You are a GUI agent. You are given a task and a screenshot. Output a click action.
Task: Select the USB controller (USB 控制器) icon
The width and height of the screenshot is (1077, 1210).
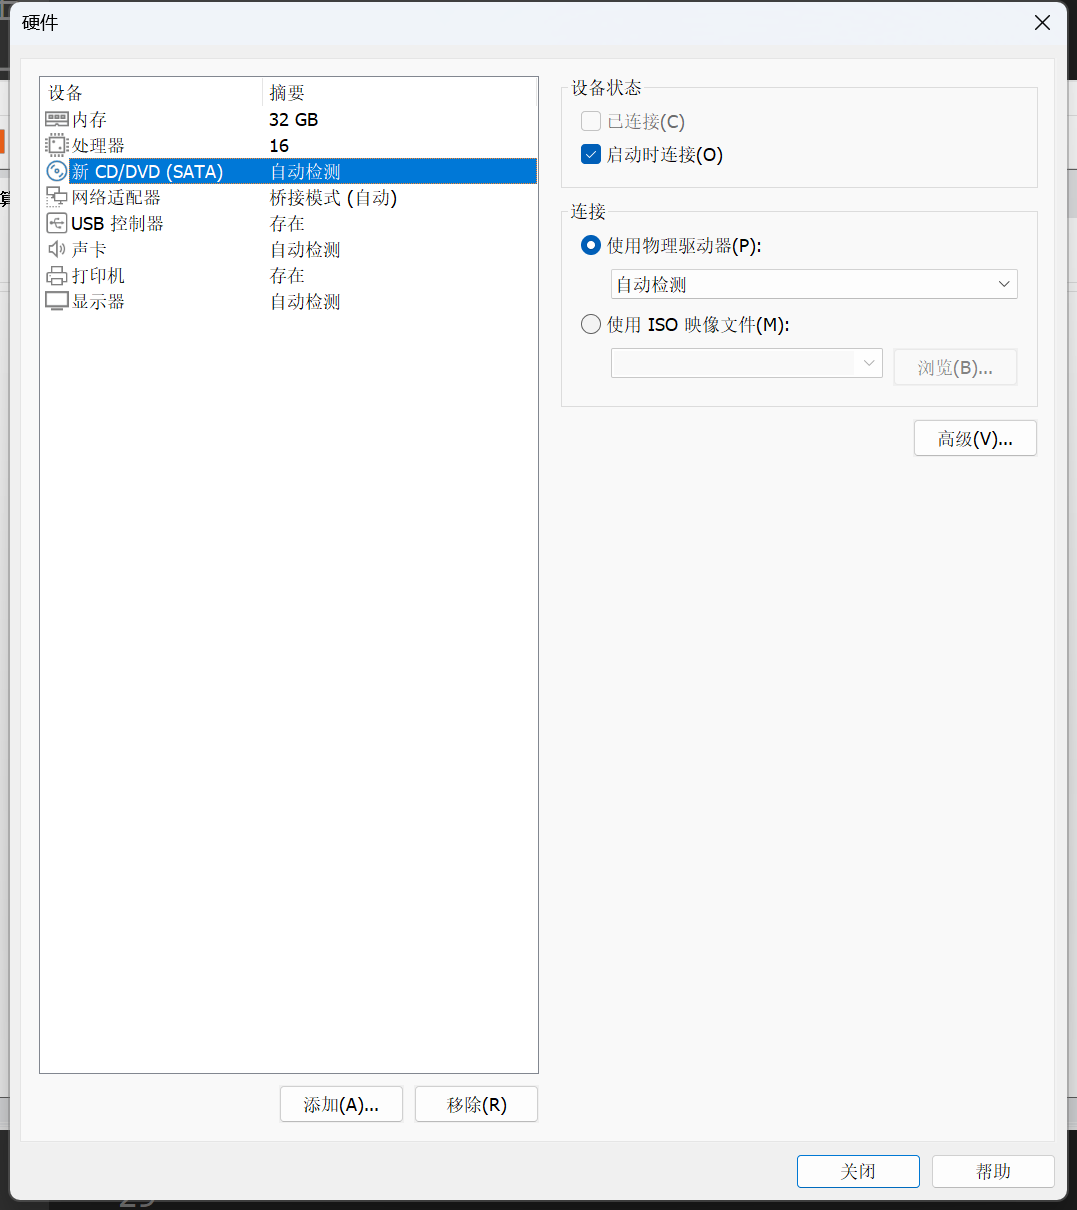(x=57, y=223)
